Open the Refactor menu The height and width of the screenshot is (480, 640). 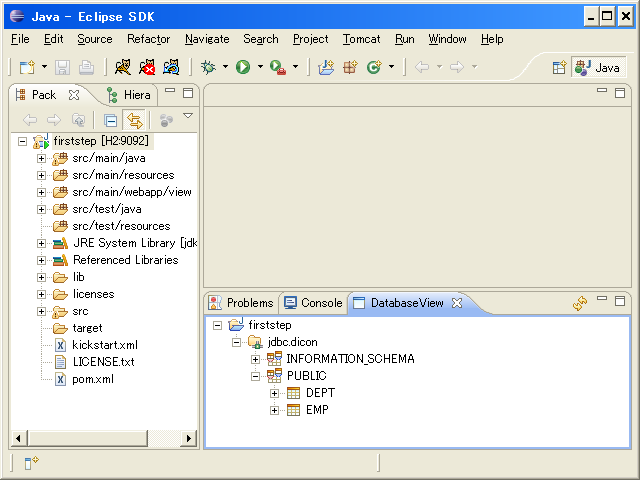(x=148, y=39)
